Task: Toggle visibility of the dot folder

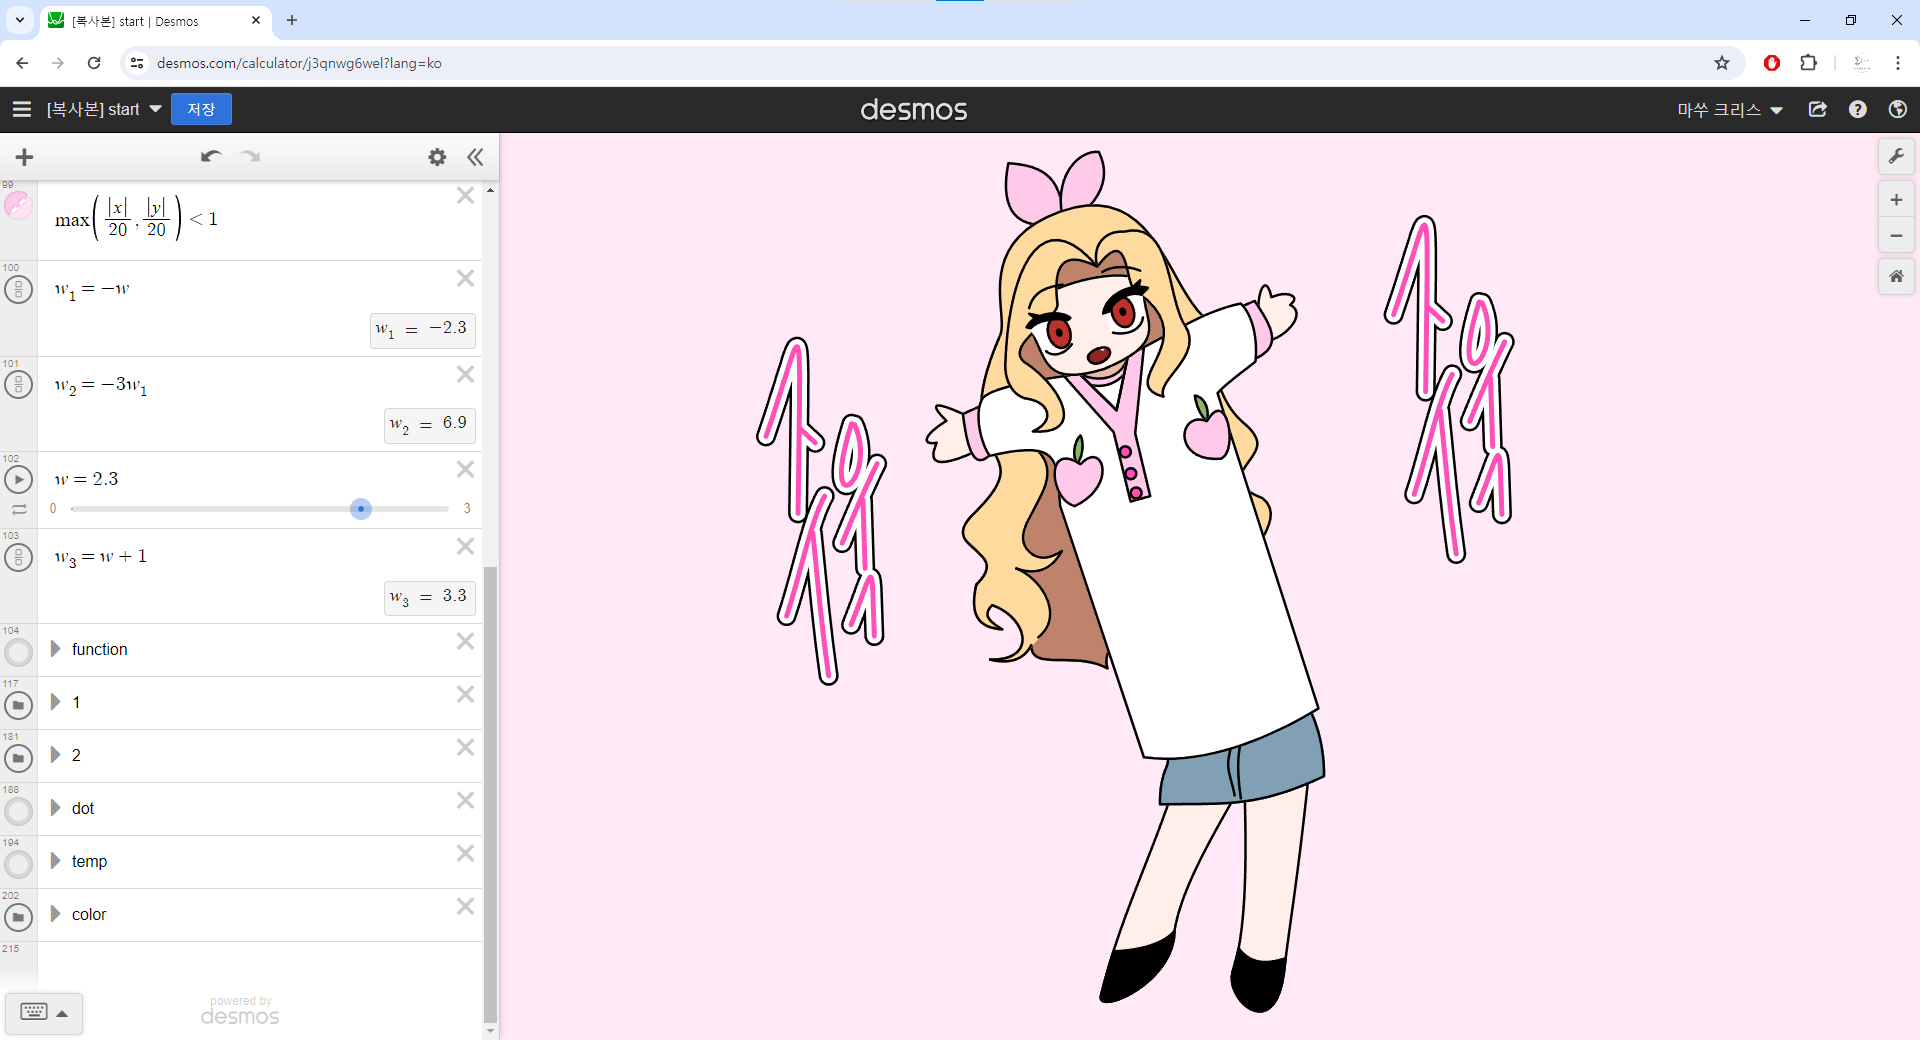Action: pyautogui.click(x=18, y=811)
